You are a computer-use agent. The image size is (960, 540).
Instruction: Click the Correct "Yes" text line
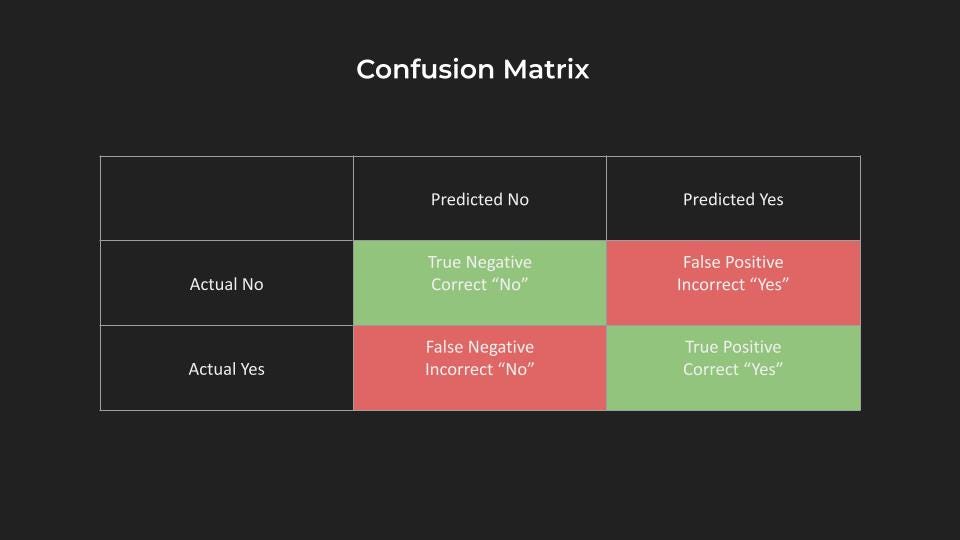pyautogui.click(x=733, y=369)
